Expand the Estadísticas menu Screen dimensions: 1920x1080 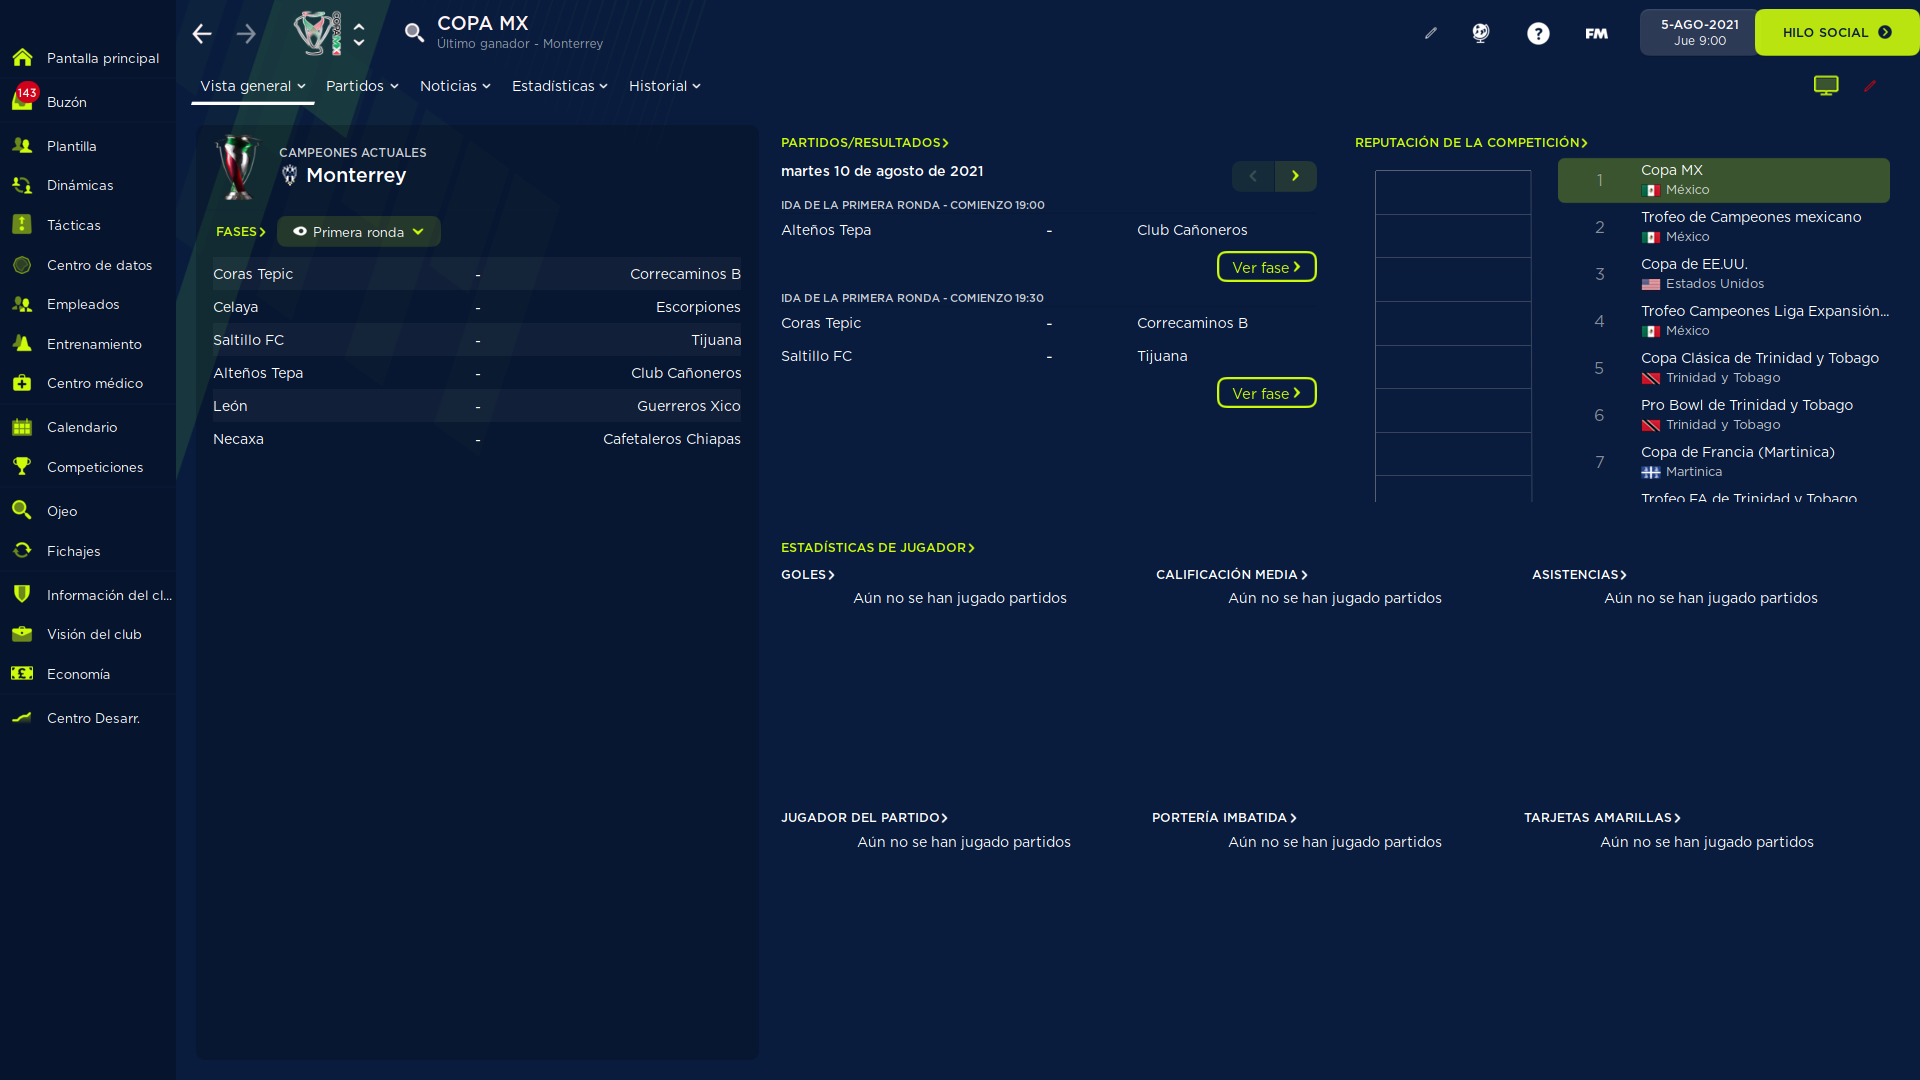click(560, 86)
